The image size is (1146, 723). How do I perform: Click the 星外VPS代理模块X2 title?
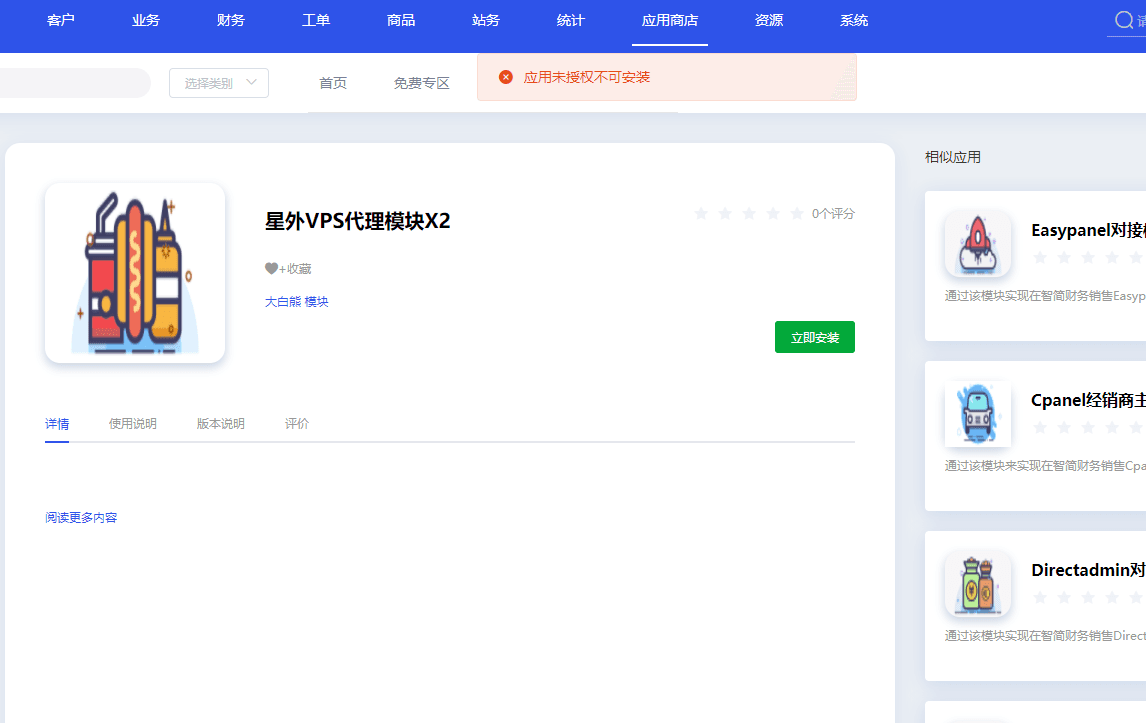(357, 221)
